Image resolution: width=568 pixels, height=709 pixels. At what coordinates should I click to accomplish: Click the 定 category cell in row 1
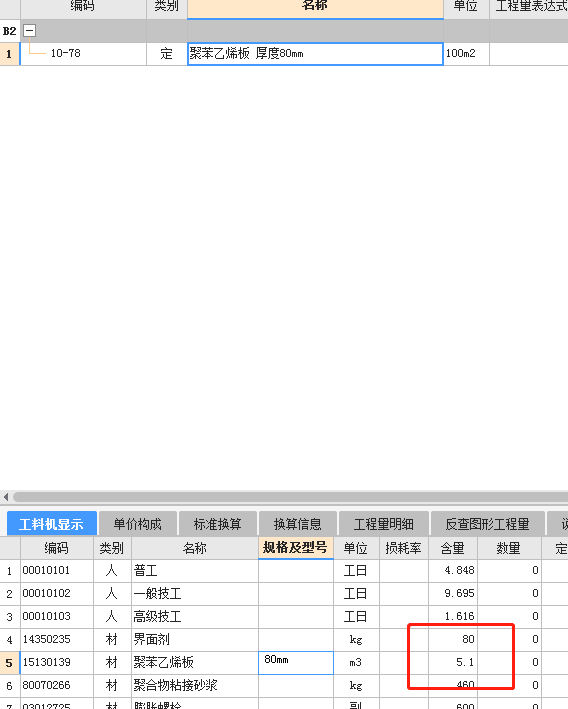[166, 54]
